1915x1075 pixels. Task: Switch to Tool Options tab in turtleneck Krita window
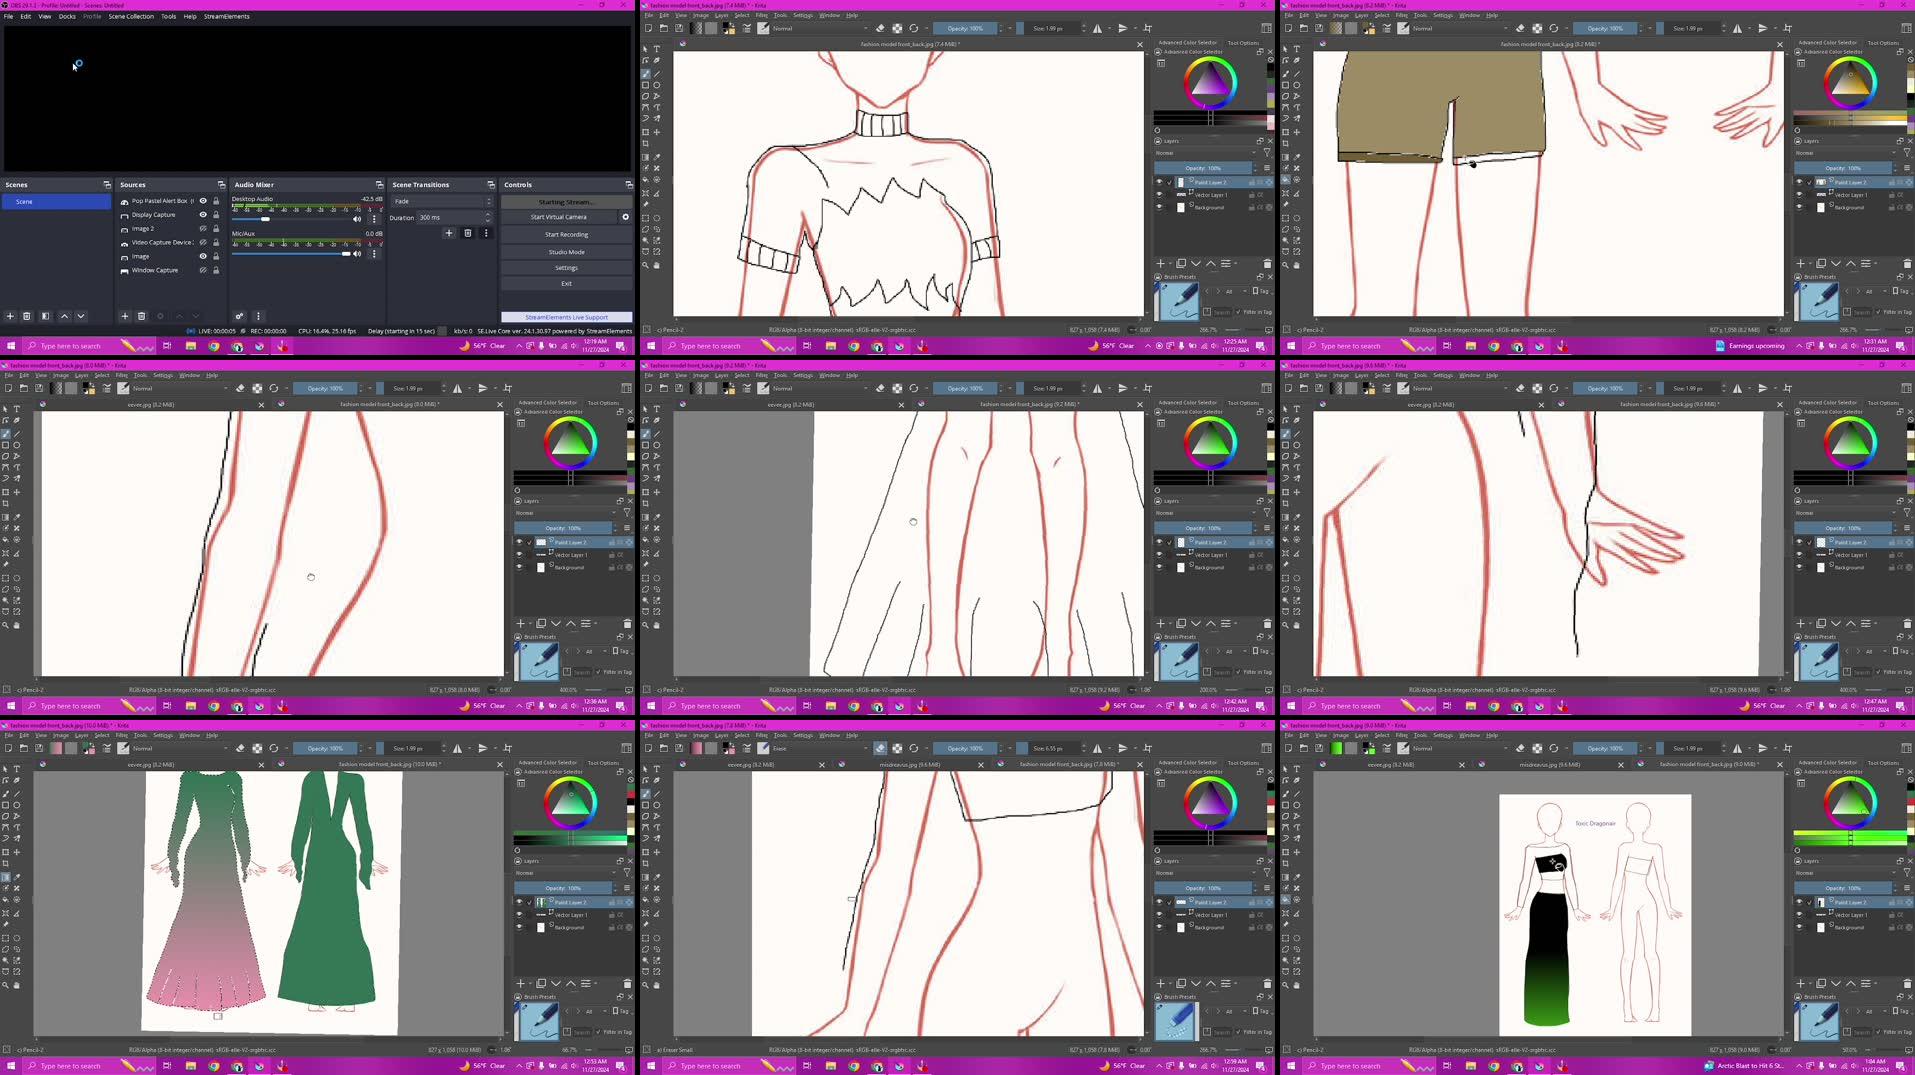(x=1243, y=43)
